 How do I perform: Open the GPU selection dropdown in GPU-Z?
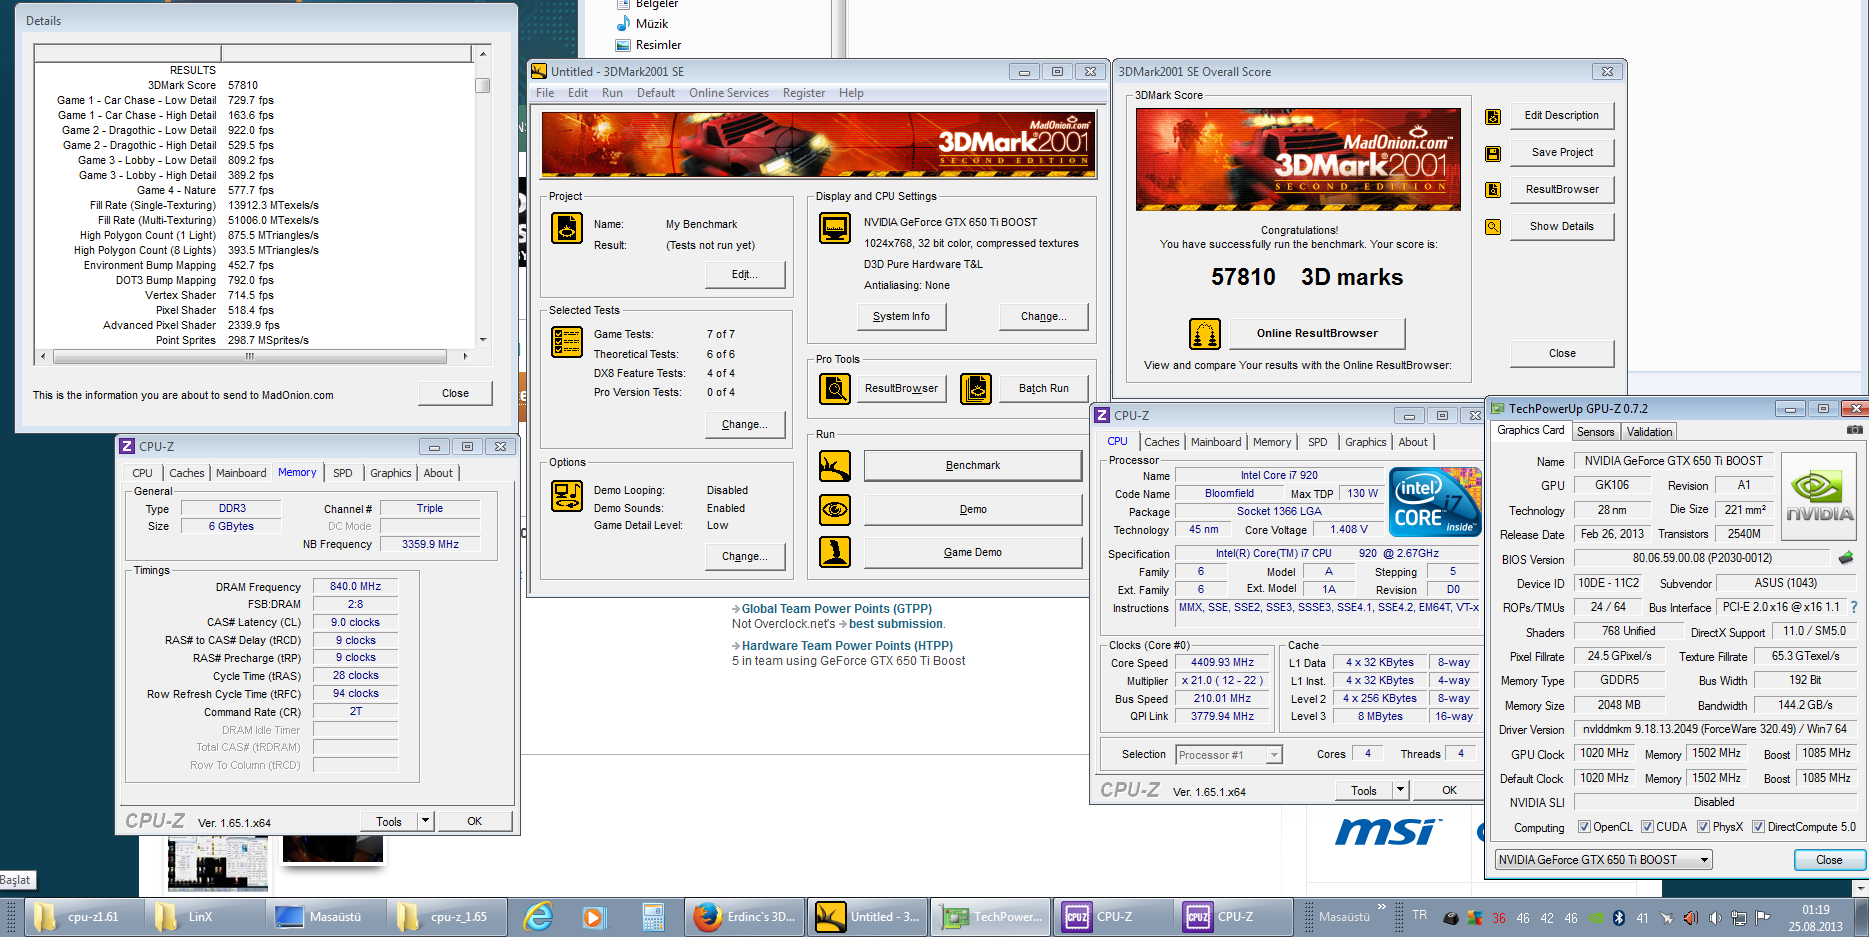pyautogui.click(x=1604, y=860)
